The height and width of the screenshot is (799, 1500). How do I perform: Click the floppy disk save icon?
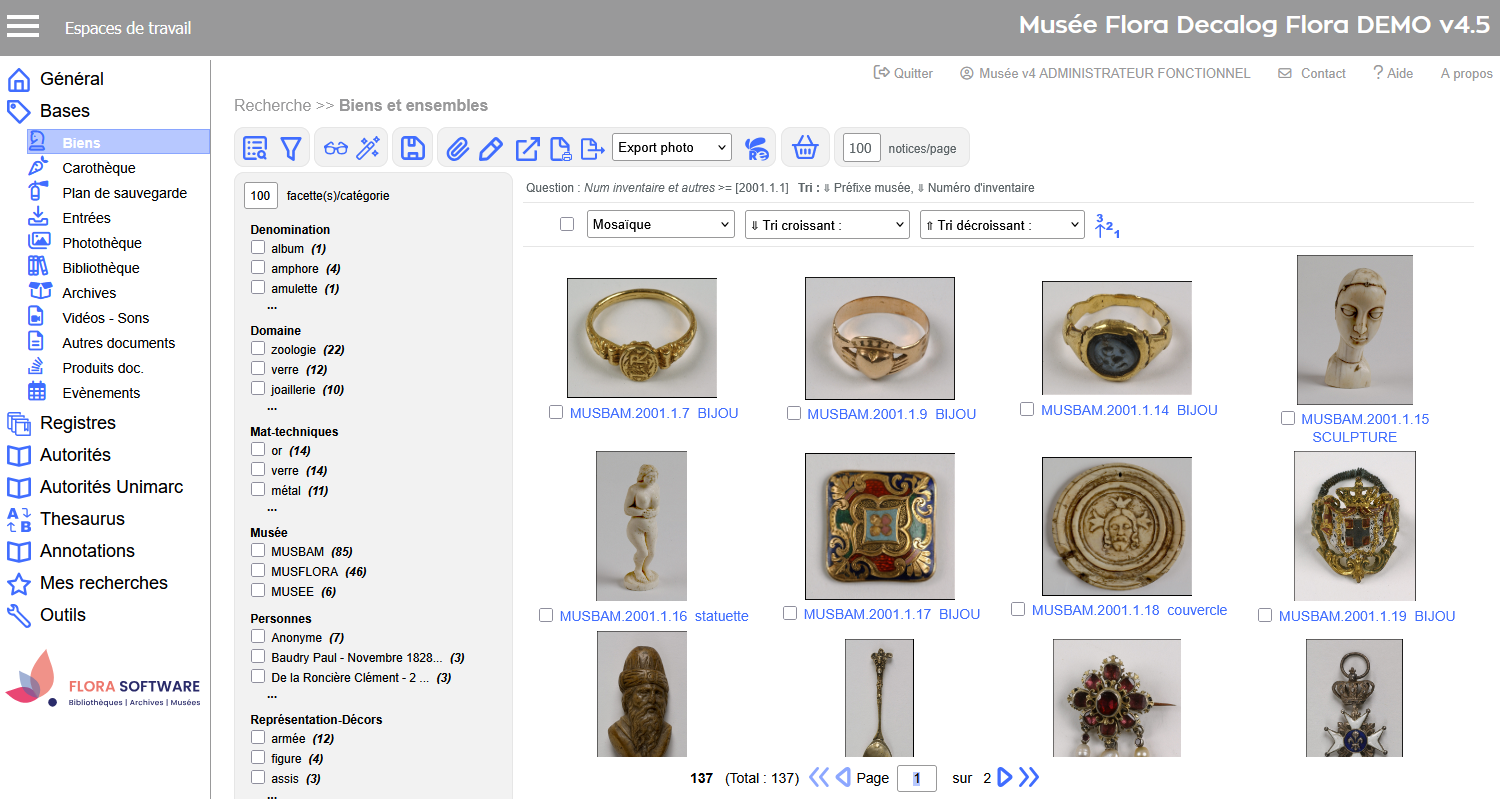click(411, 149)
